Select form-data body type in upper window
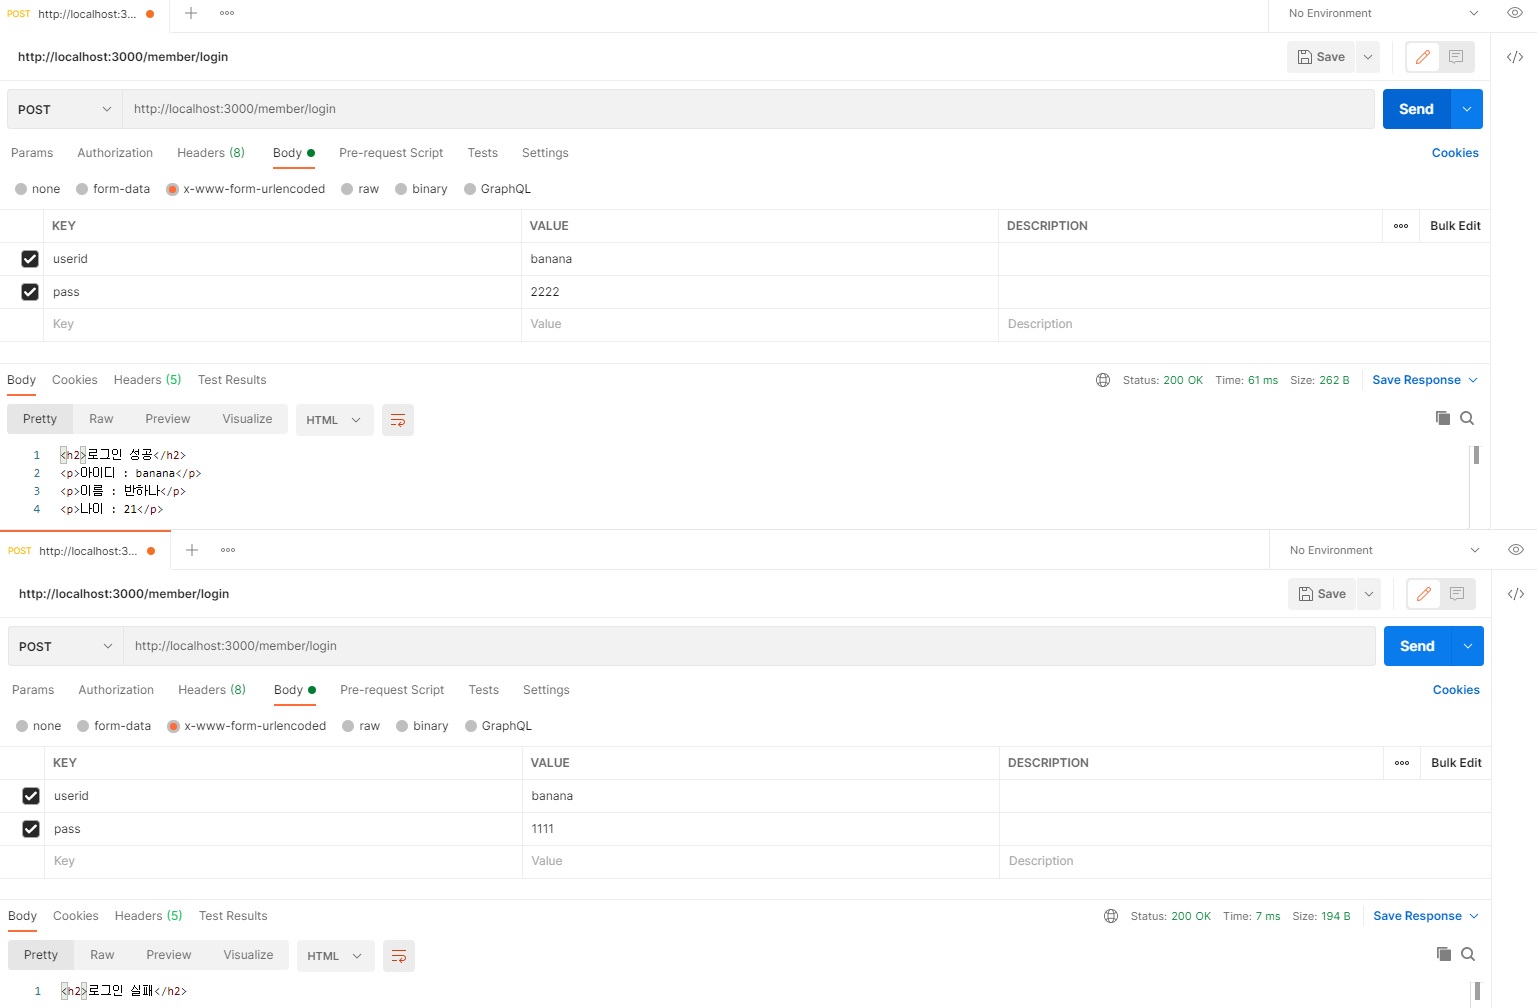 coord(113,189)
